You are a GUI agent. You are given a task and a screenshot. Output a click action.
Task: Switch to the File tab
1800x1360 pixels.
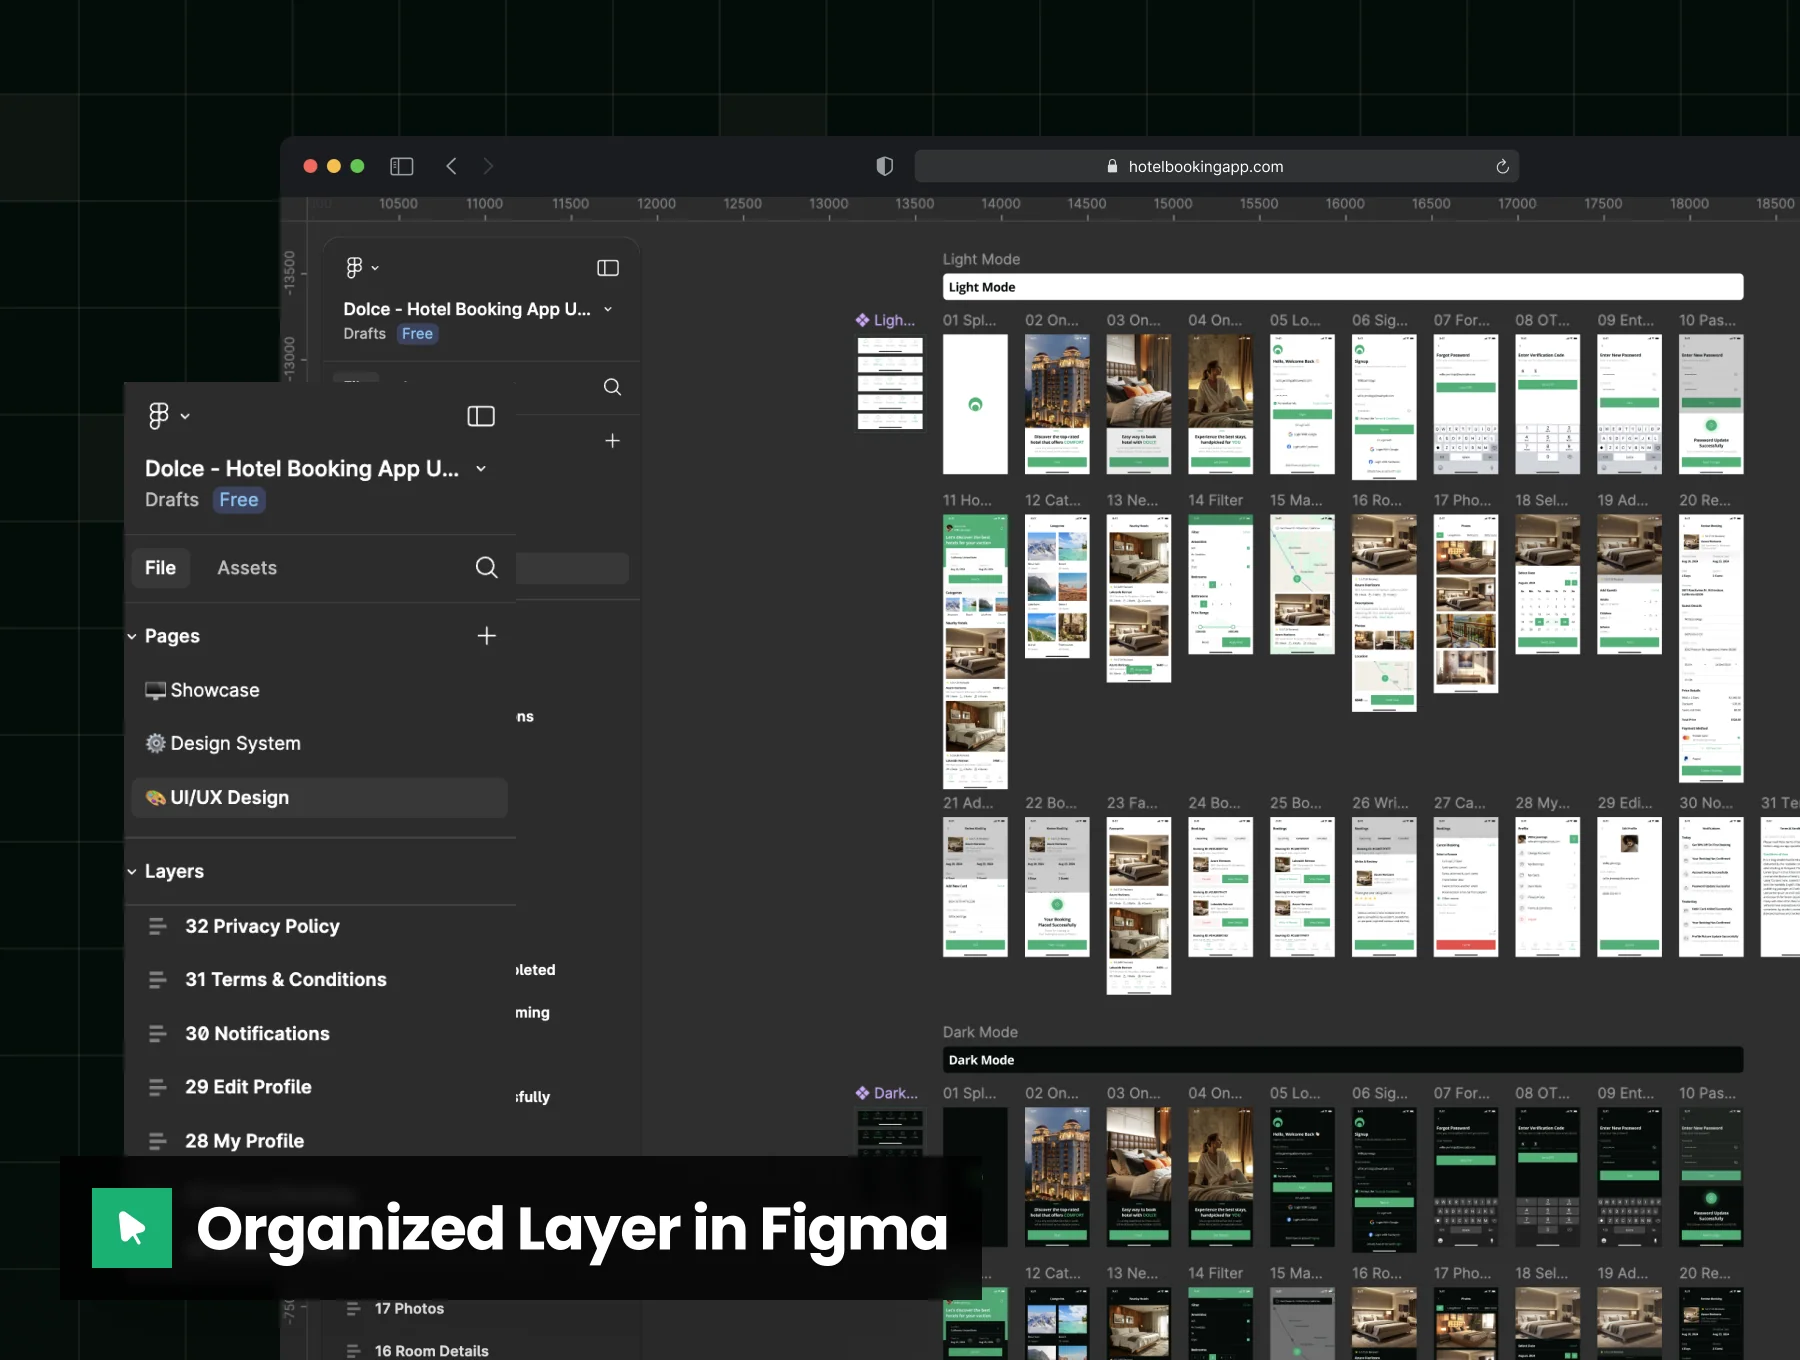point(160,568)
